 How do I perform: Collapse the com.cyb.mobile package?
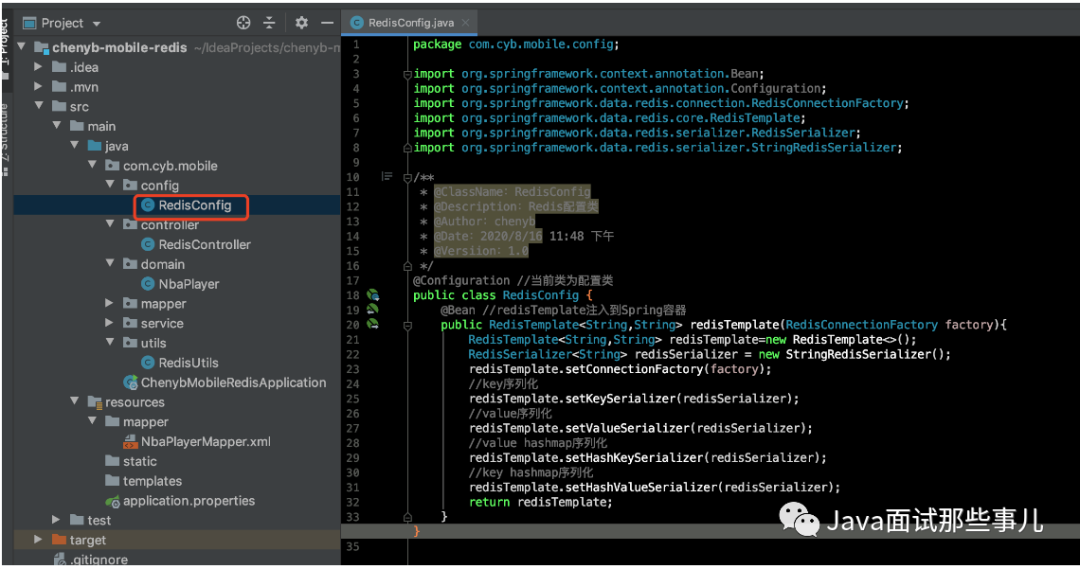(x=93, y=165)
